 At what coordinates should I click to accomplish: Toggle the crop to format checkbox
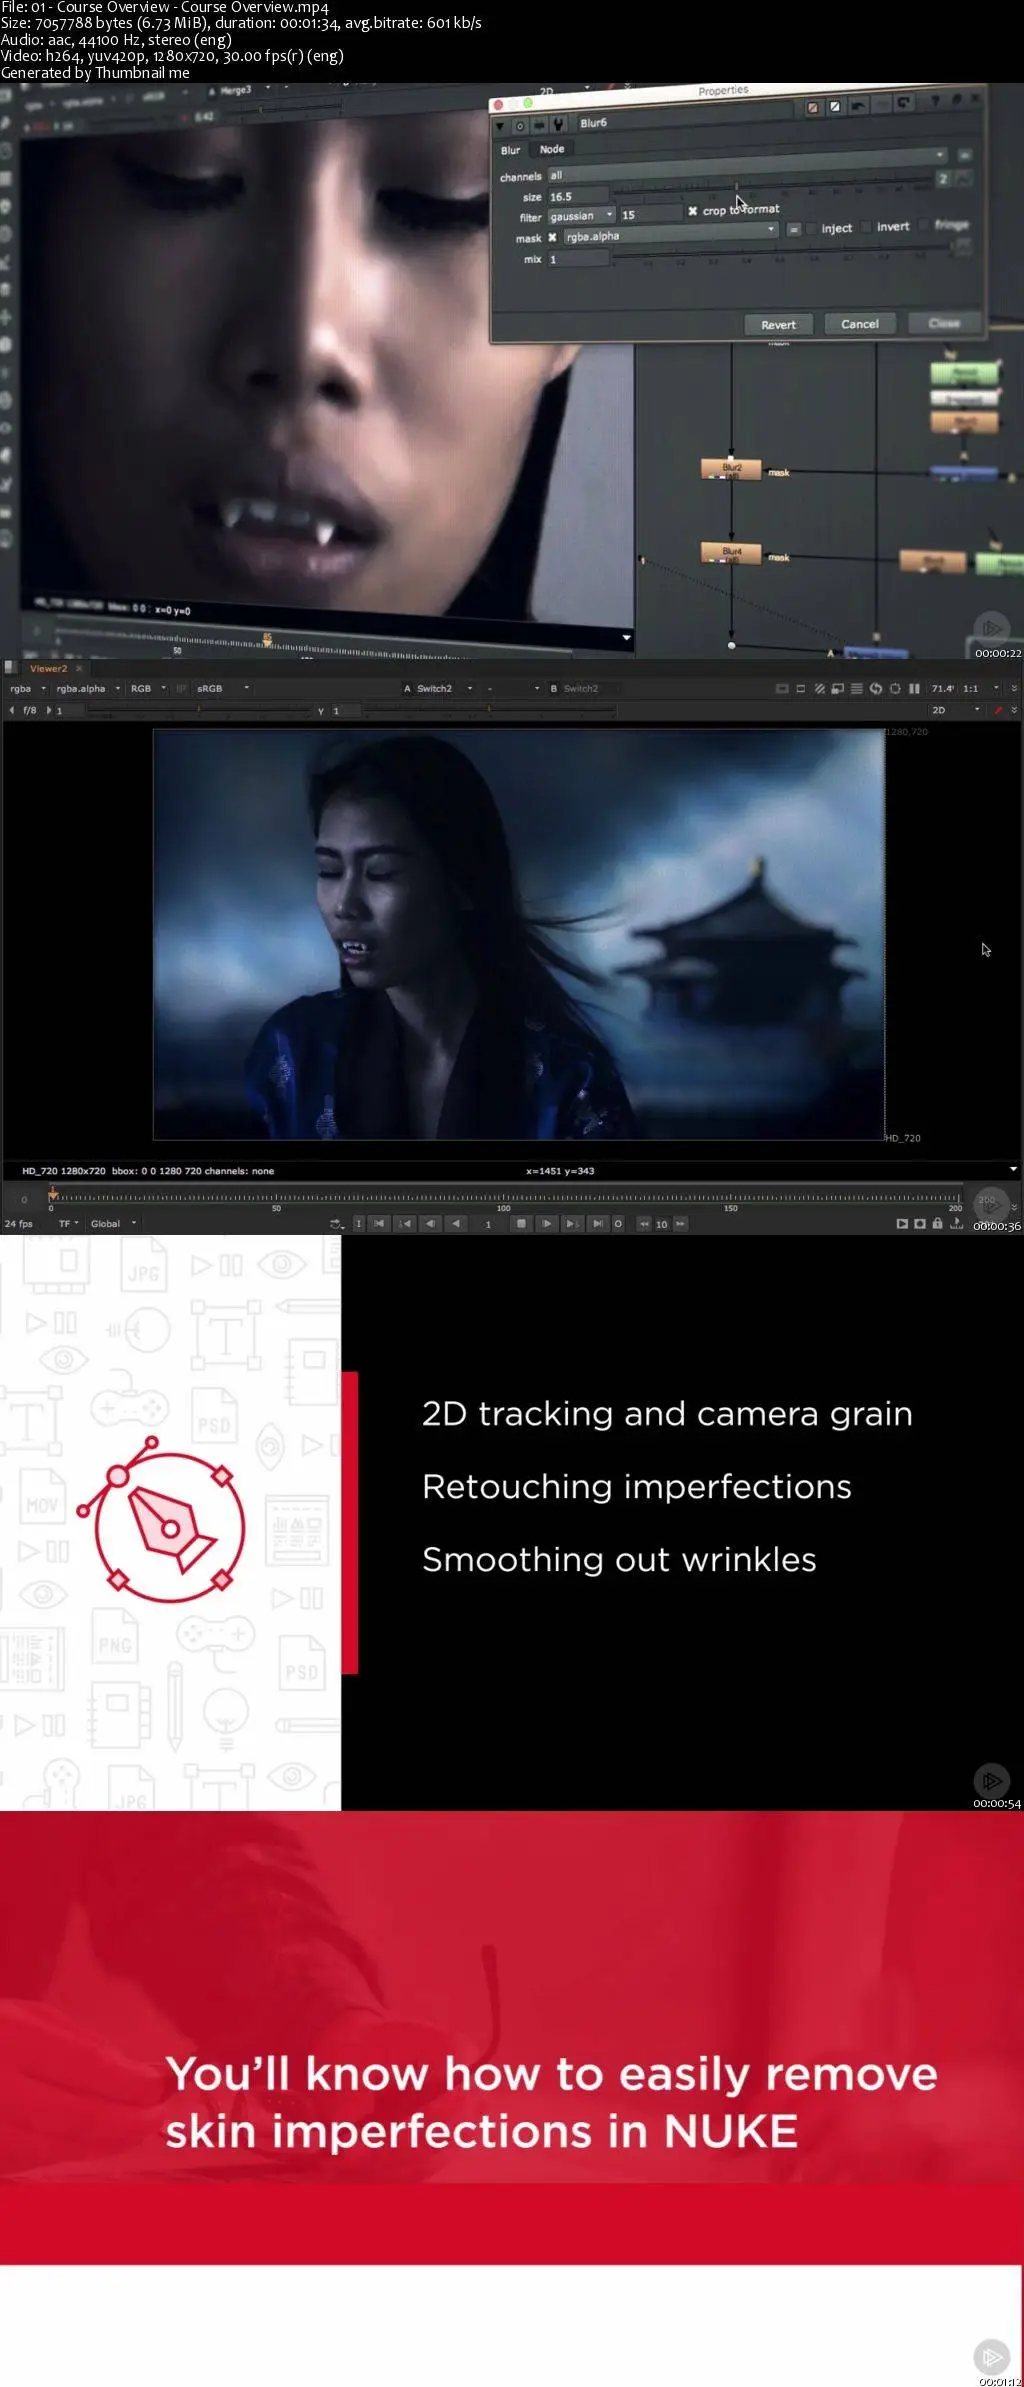(x=692, y=211)
